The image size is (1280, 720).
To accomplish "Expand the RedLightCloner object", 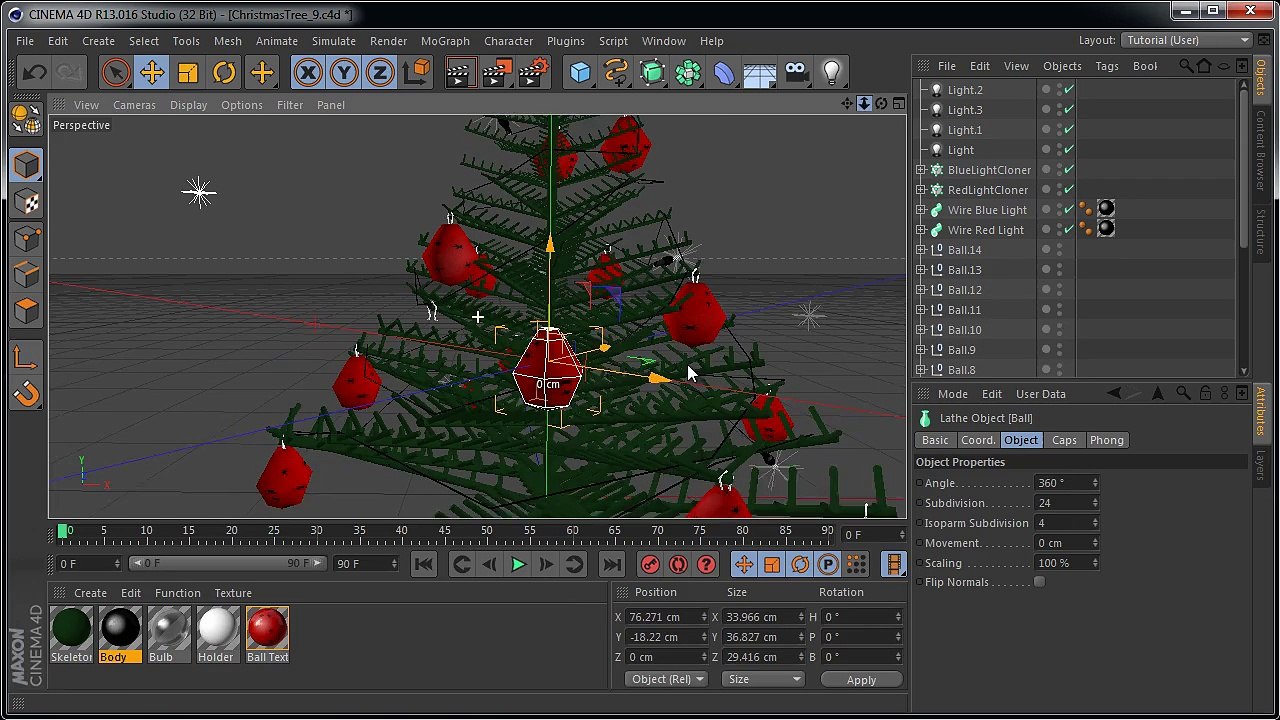I will (921, 190).
